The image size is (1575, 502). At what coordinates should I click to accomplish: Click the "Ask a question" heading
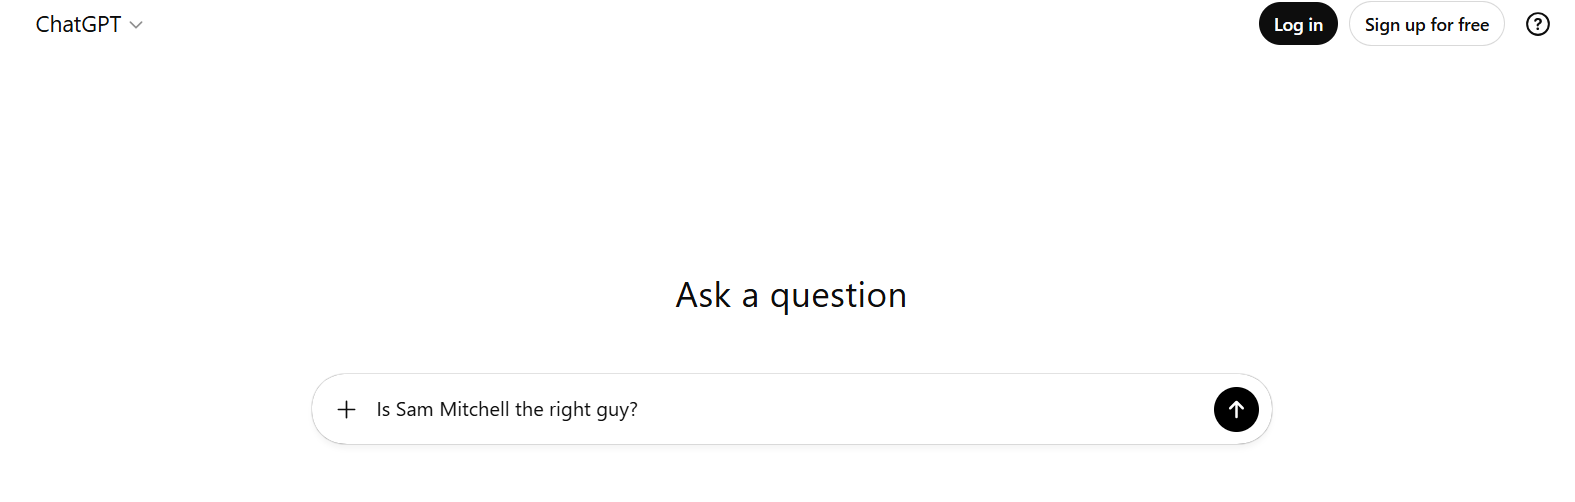[x=791, y=295]
